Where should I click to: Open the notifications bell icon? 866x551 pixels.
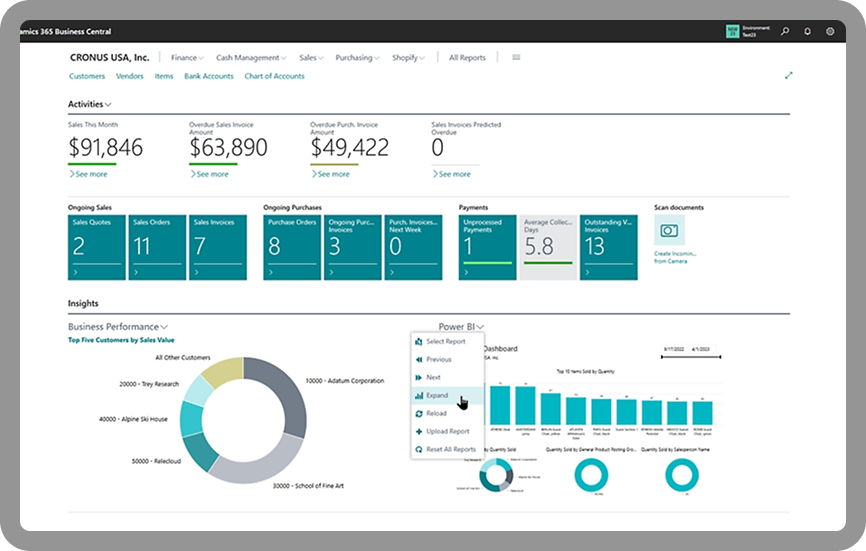807,31
